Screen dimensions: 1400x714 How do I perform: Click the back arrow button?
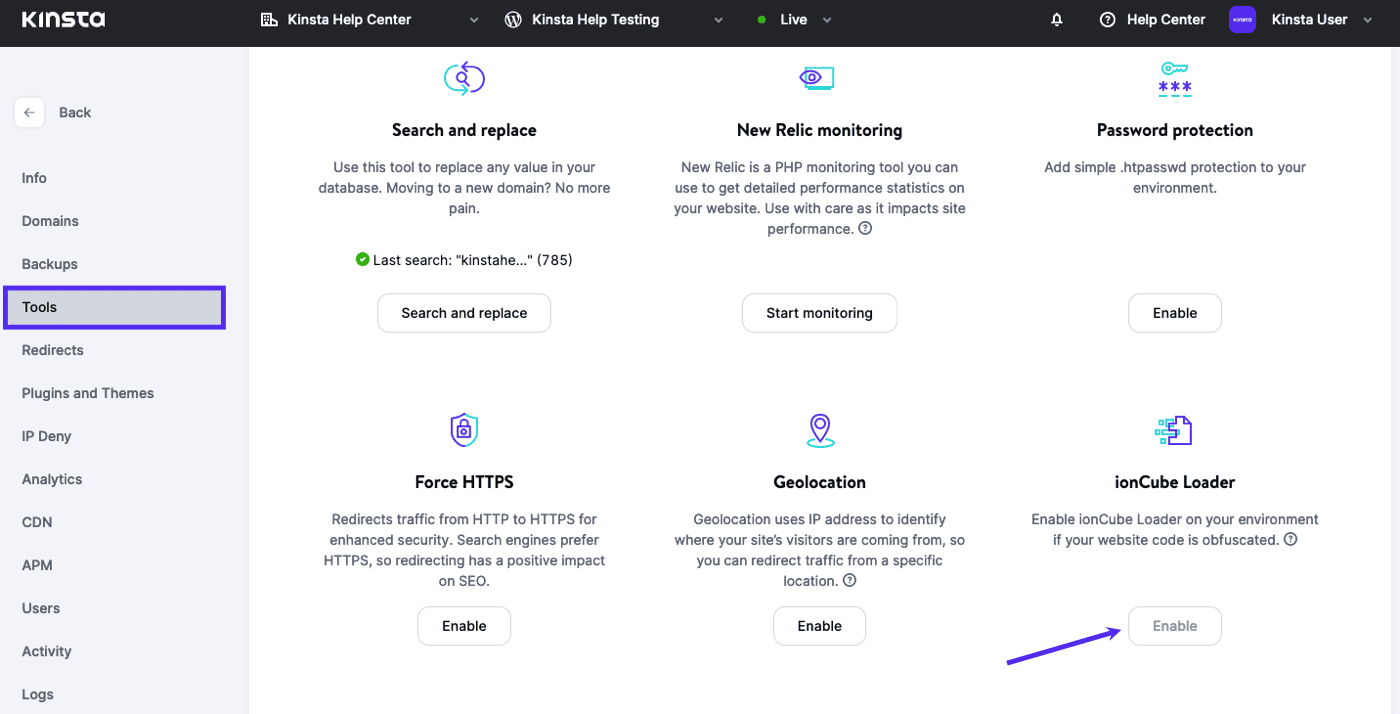[29, 113]
